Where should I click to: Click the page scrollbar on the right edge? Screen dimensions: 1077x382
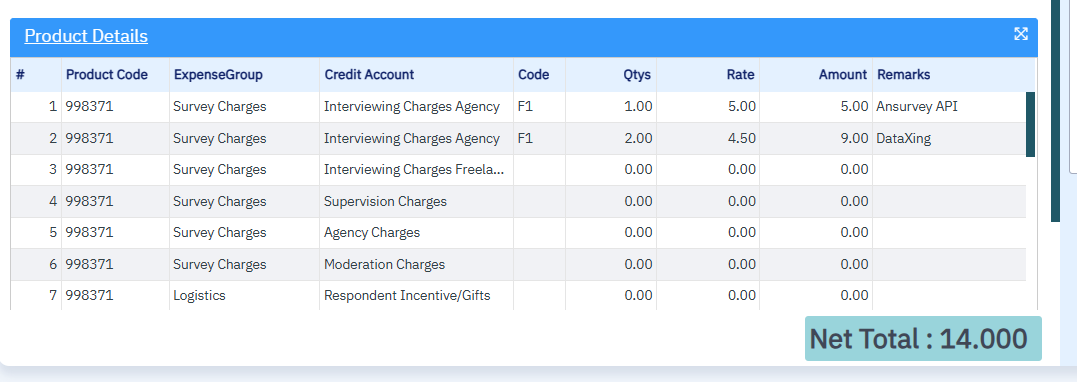[x=1055, y=110]
